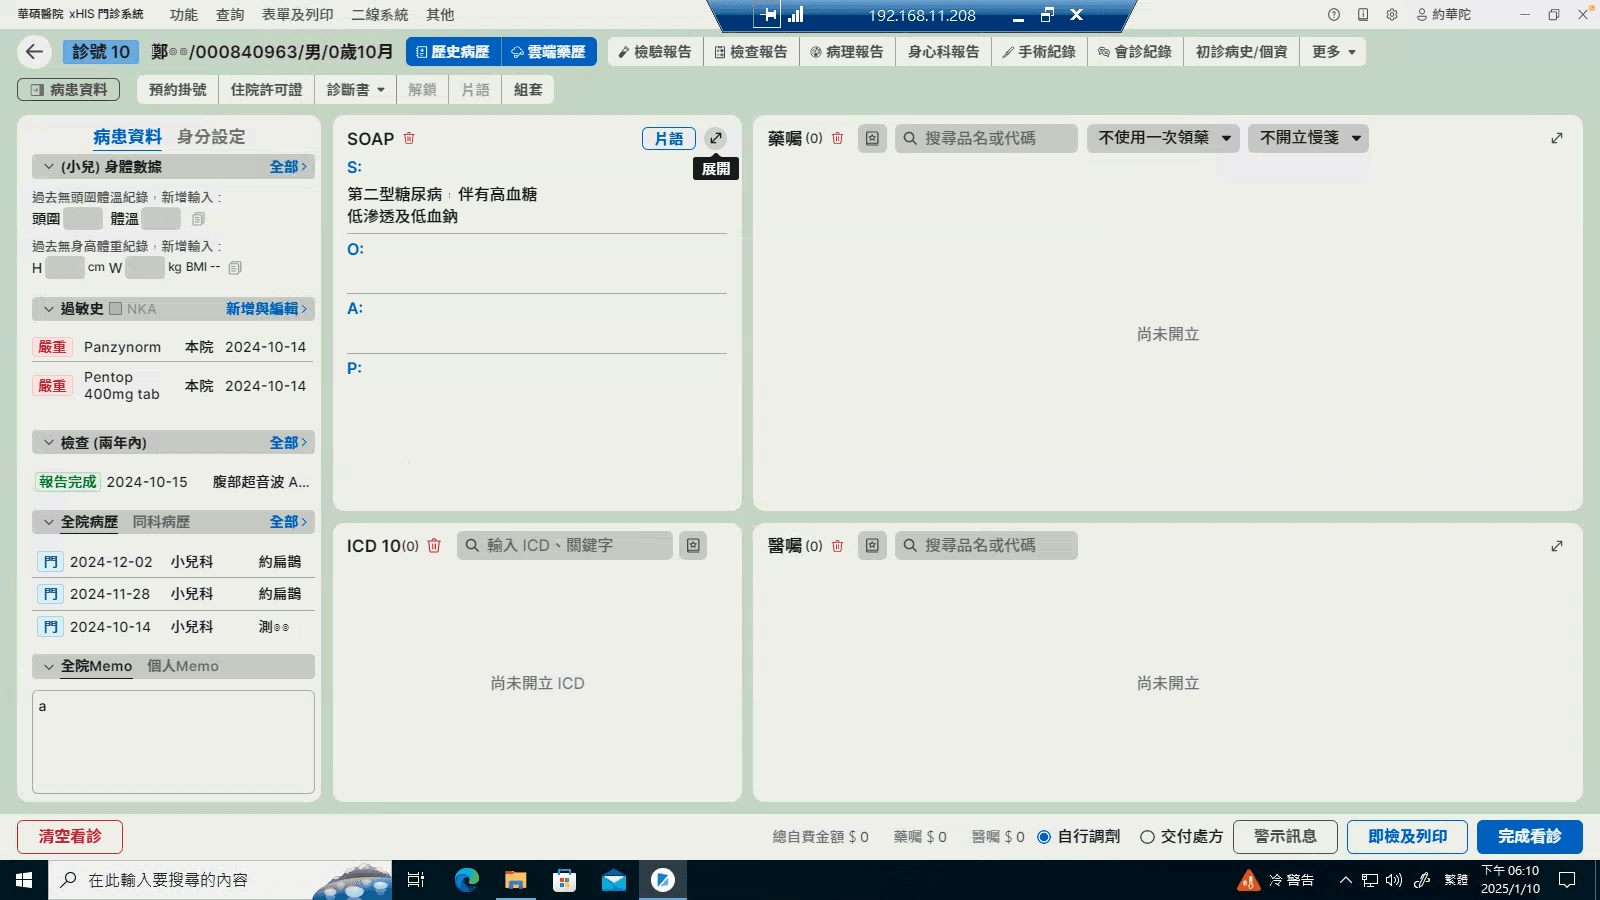The image size is (1600, 900).
Task: Open the settings gear icon in title bar
Action: (x=1392, y=14)
